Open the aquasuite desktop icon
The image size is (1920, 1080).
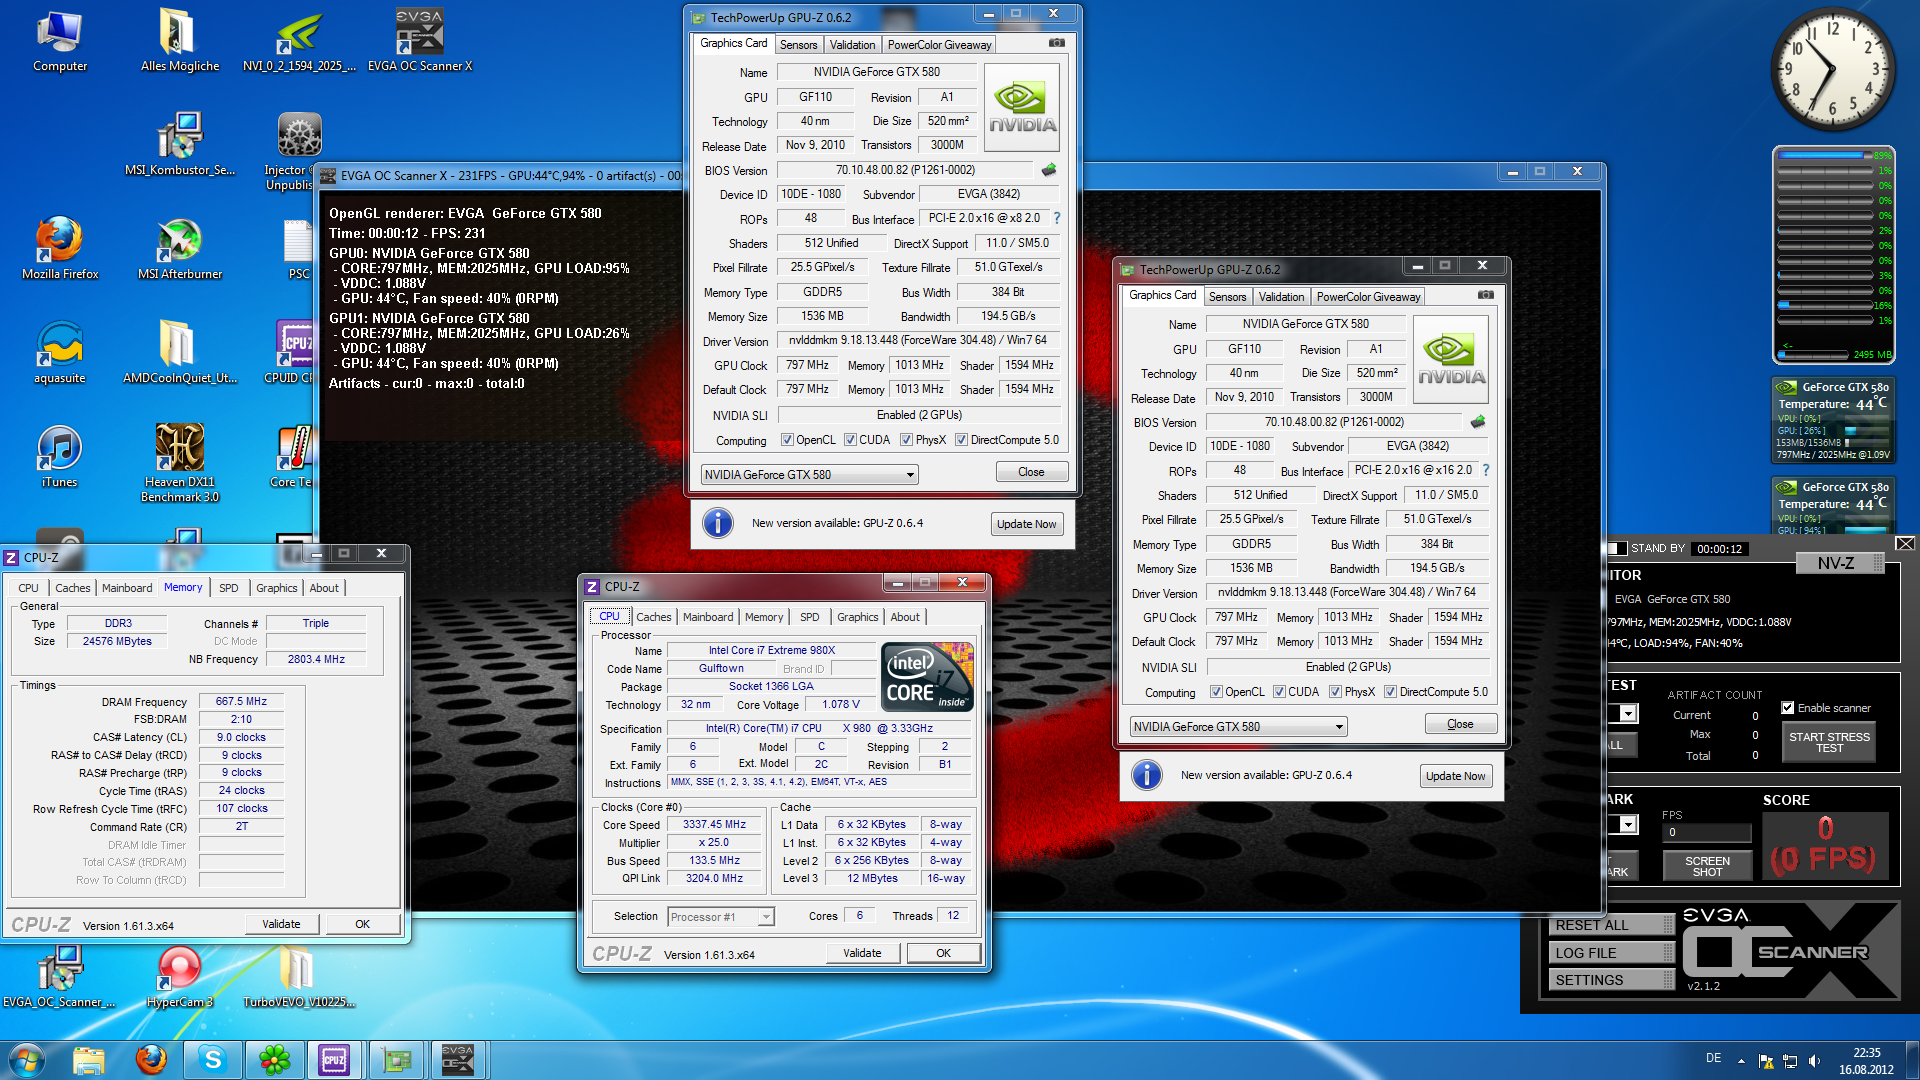pyautogui.click(x=60, y=354)
